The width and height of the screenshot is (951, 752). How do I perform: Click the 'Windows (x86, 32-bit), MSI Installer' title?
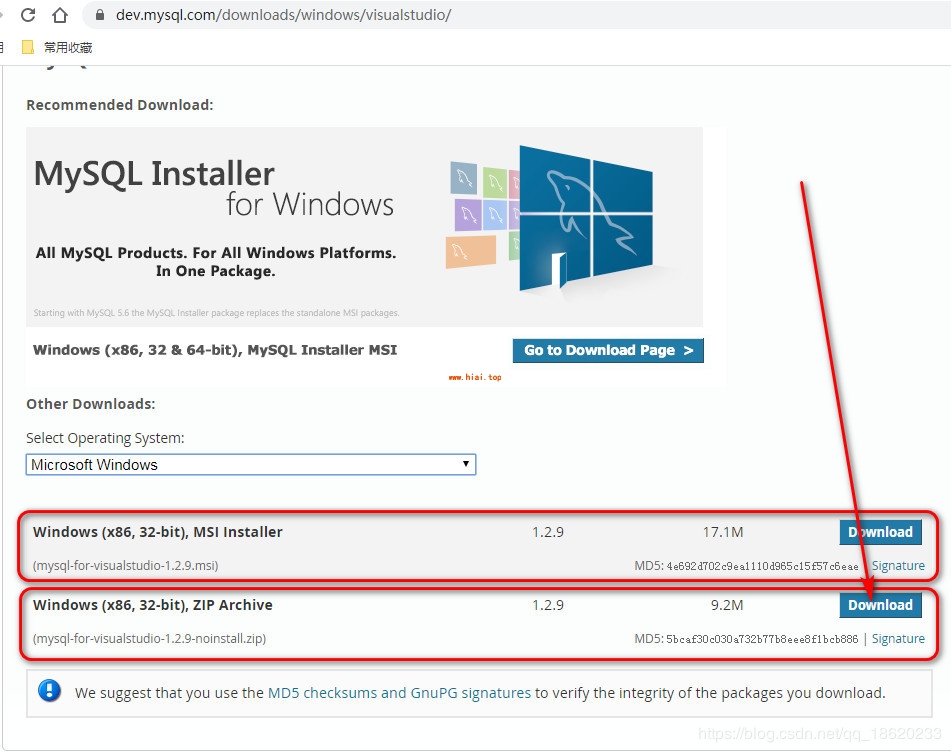click(158, 532)
